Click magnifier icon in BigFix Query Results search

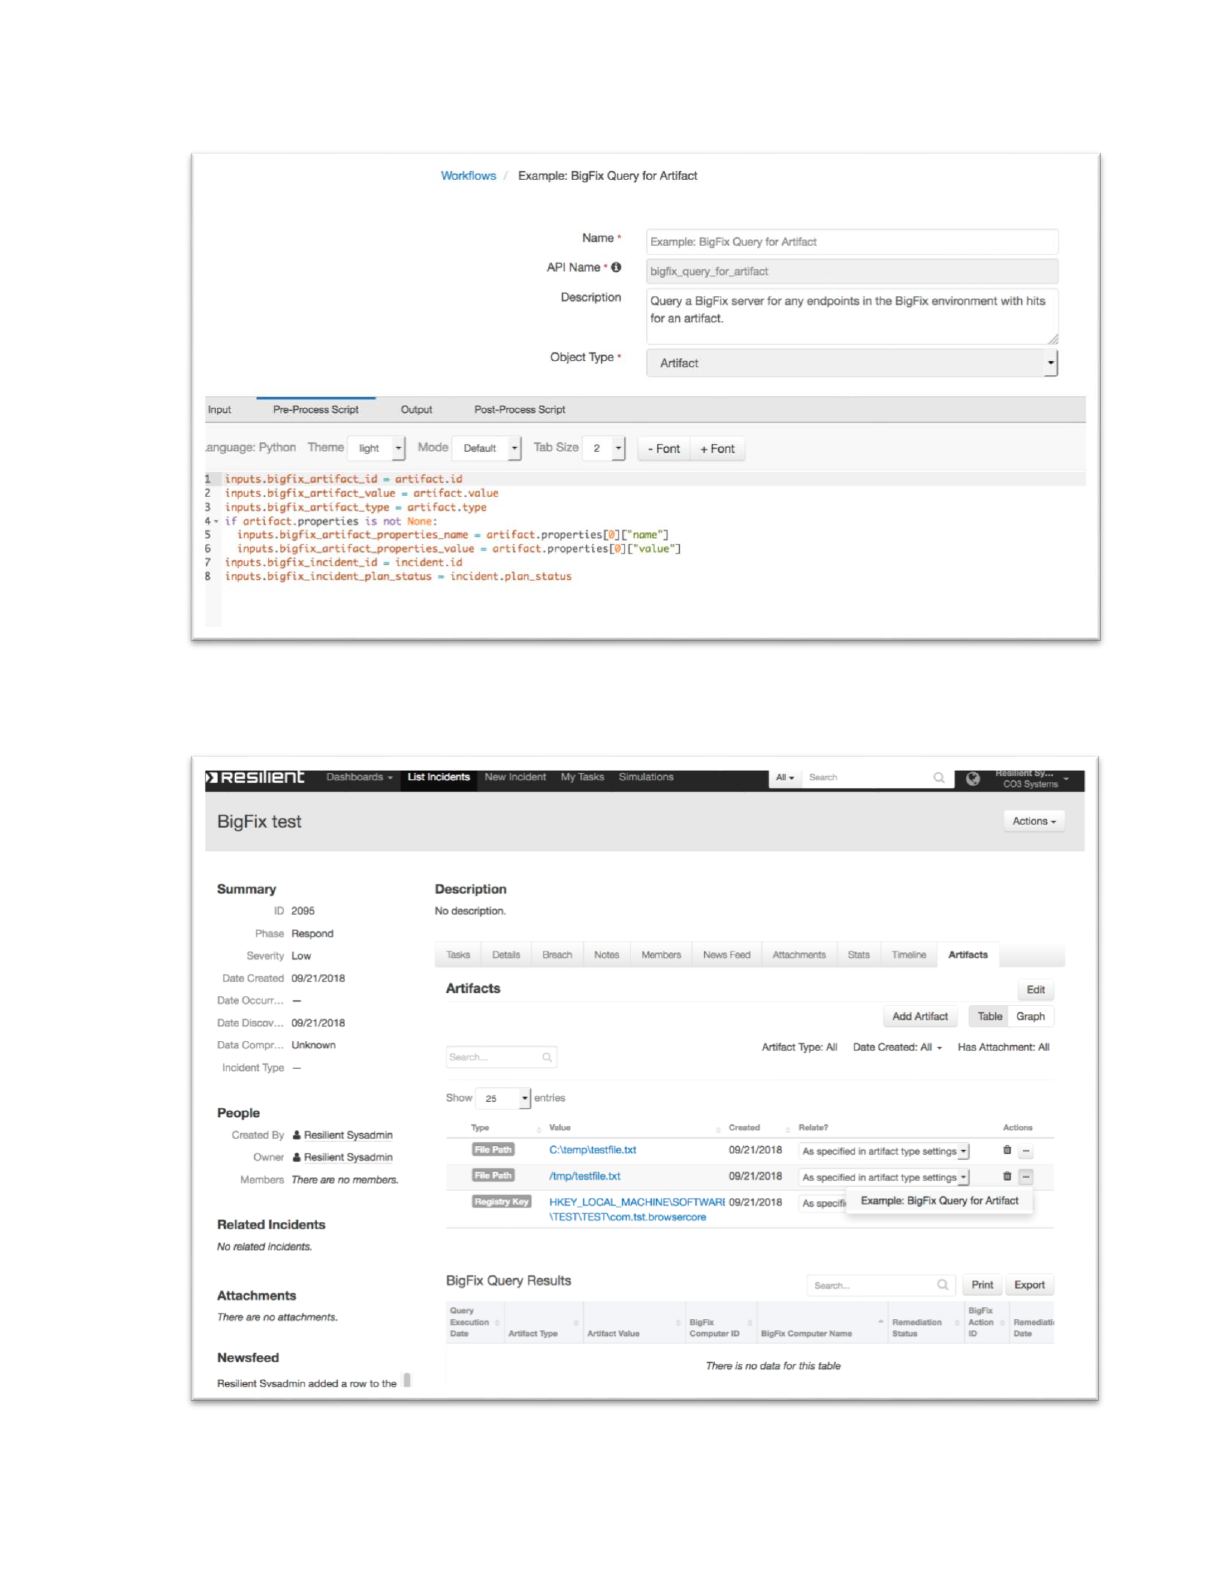(x=942, y=1285)
